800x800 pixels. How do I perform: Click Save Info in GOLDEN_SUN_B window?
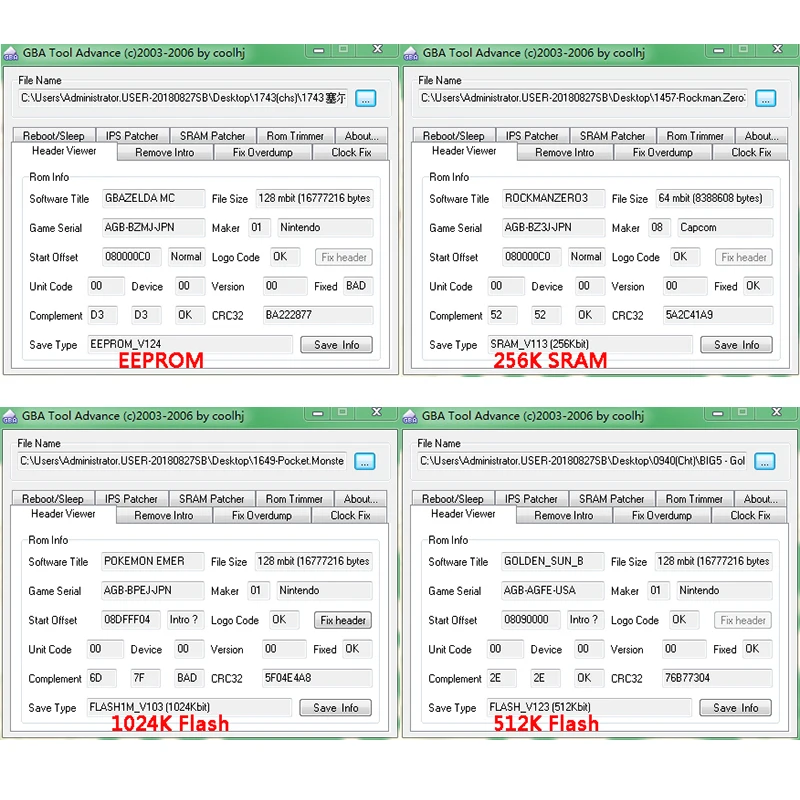pos(735,708)
